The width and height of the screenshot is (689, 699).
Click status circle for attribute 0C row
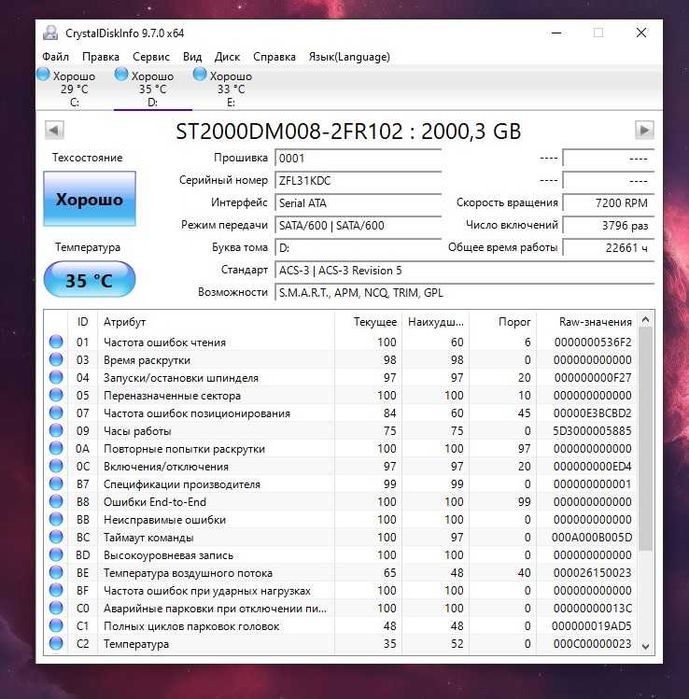[56, 466]
